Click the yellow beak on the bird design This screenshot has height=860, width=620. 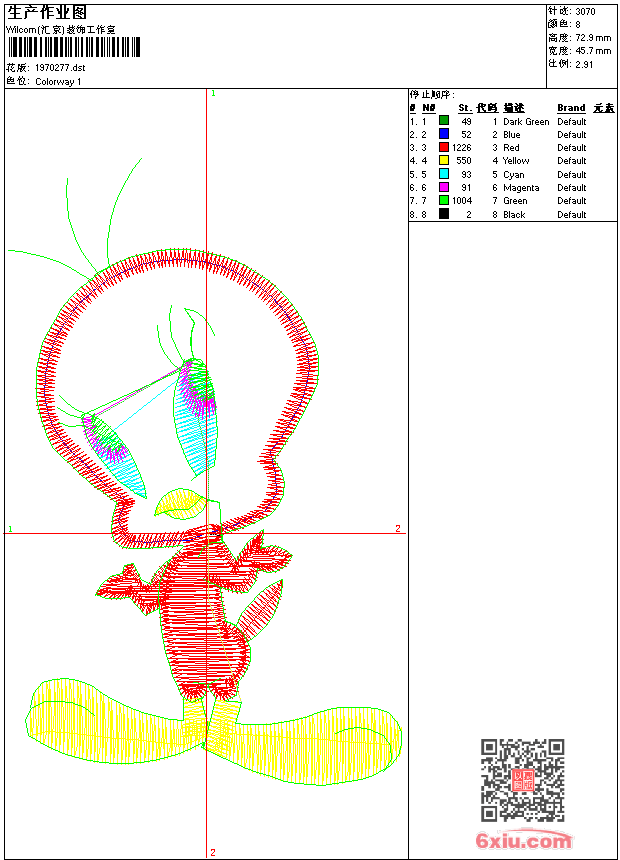tap(182, 500)
